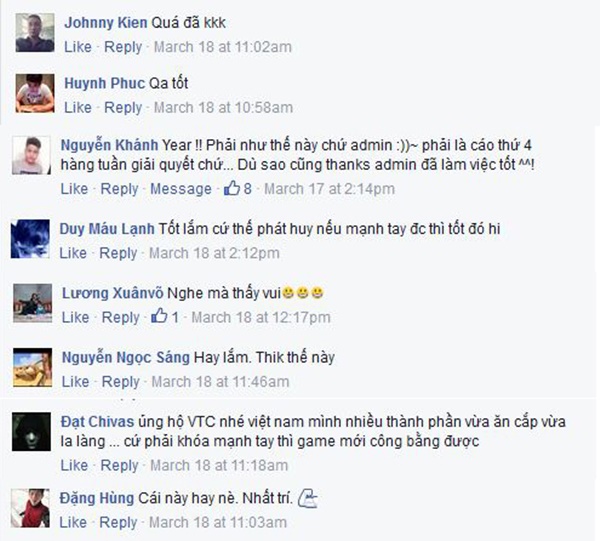
Task: Open Nguyễn Khánh's avatar thumbnail
Action: (31, 155)
